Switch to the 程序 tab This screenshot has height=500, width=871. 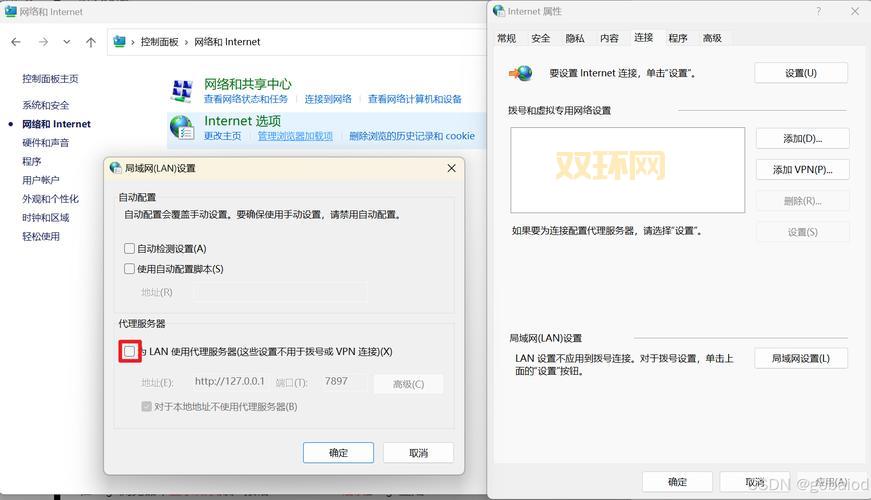[x=678, y=38]
